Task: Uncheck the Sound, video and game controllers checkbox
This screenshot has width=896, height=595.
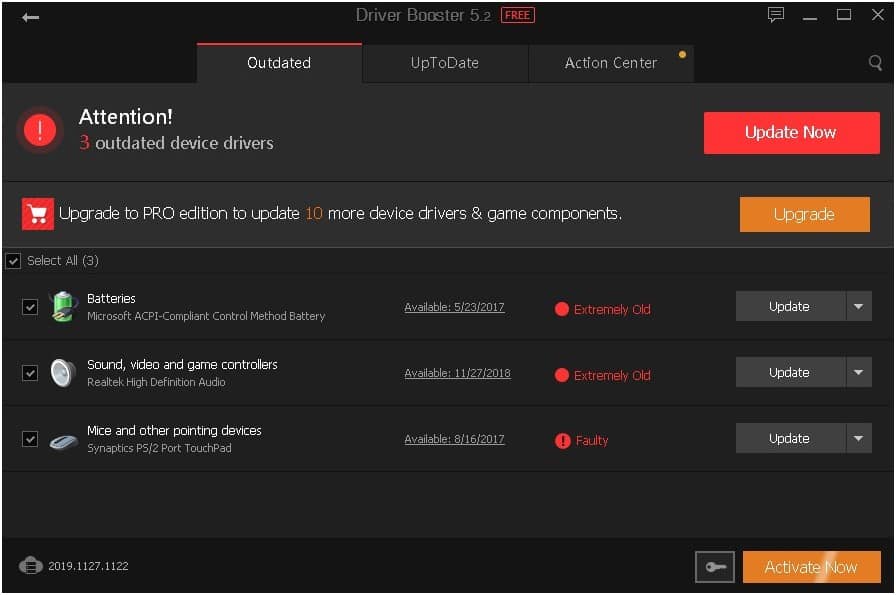Action: click(x=30, y=373)
